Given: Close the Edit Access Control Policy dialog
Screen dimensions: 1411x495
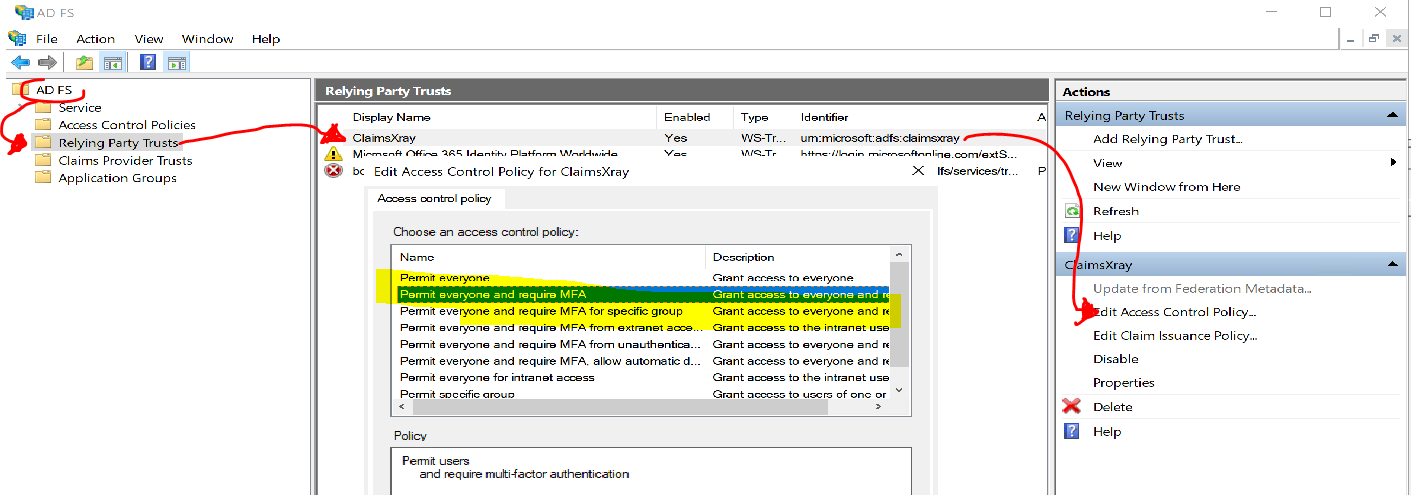Looking at the screenshot, I should coord(918,171).
